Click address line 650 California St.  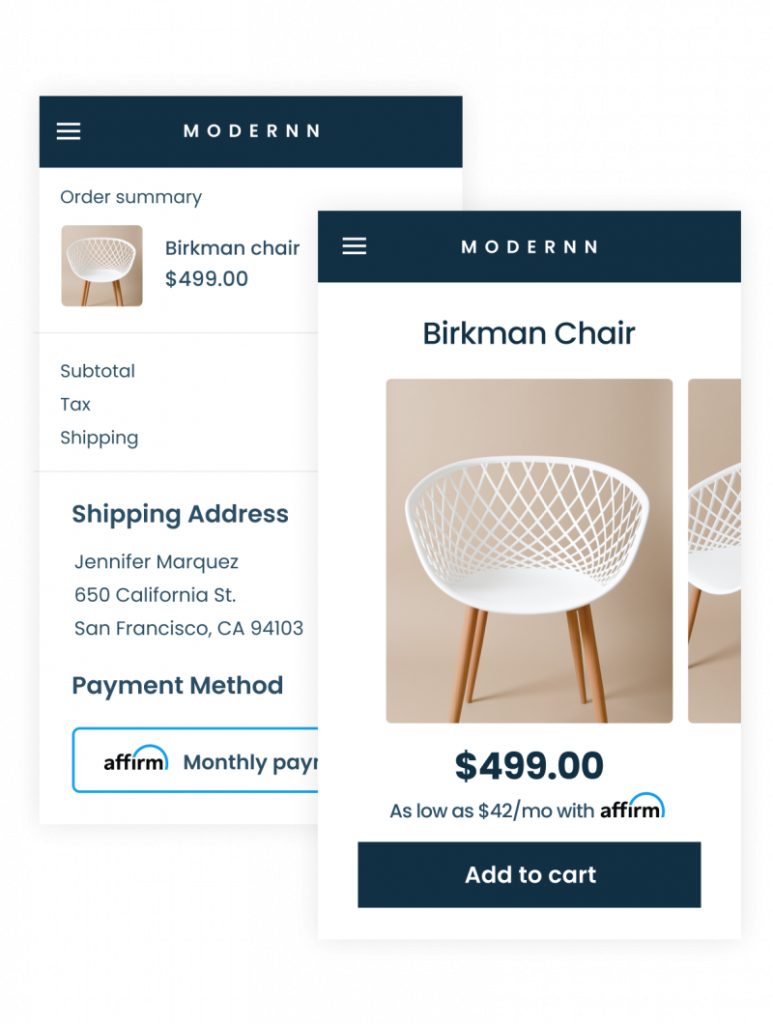pos(155,595)
